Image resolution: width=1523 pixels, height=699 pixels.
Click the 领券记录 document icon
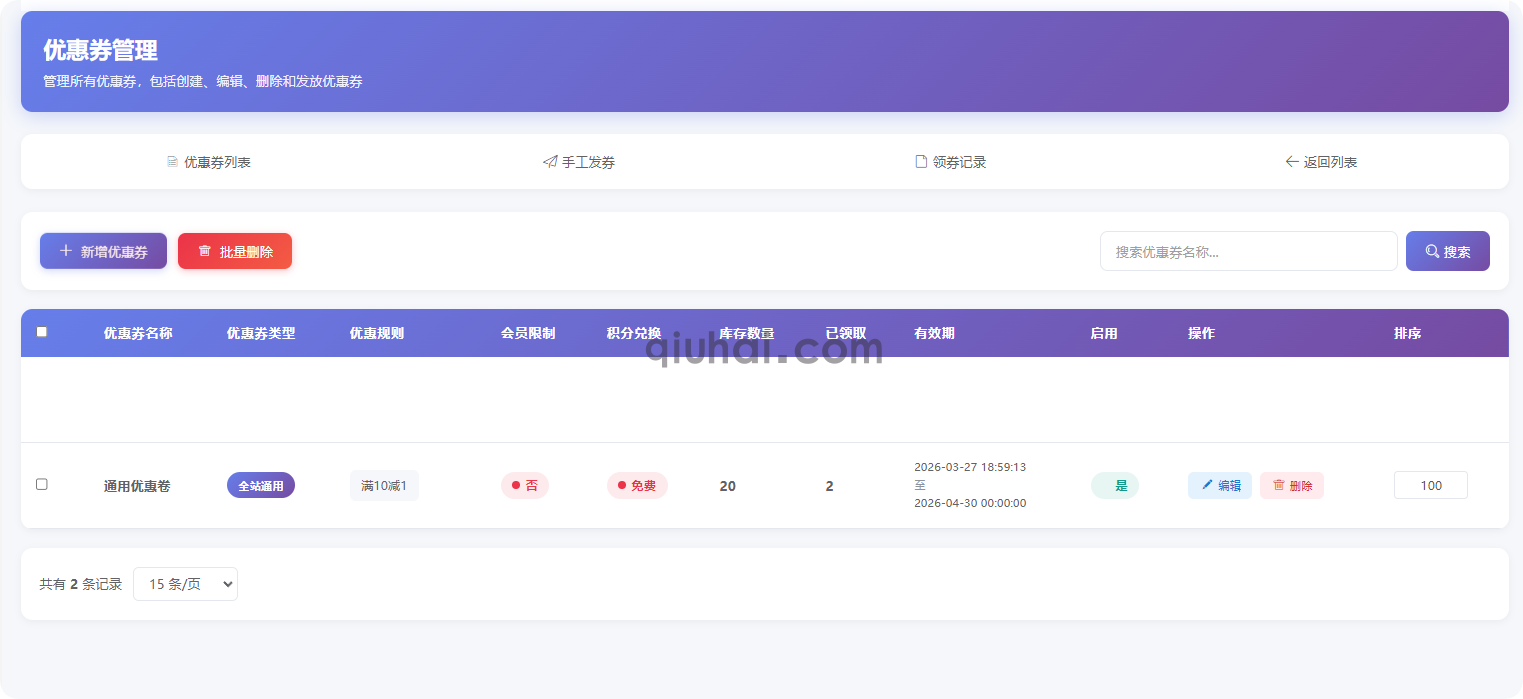tap(919, 160)
